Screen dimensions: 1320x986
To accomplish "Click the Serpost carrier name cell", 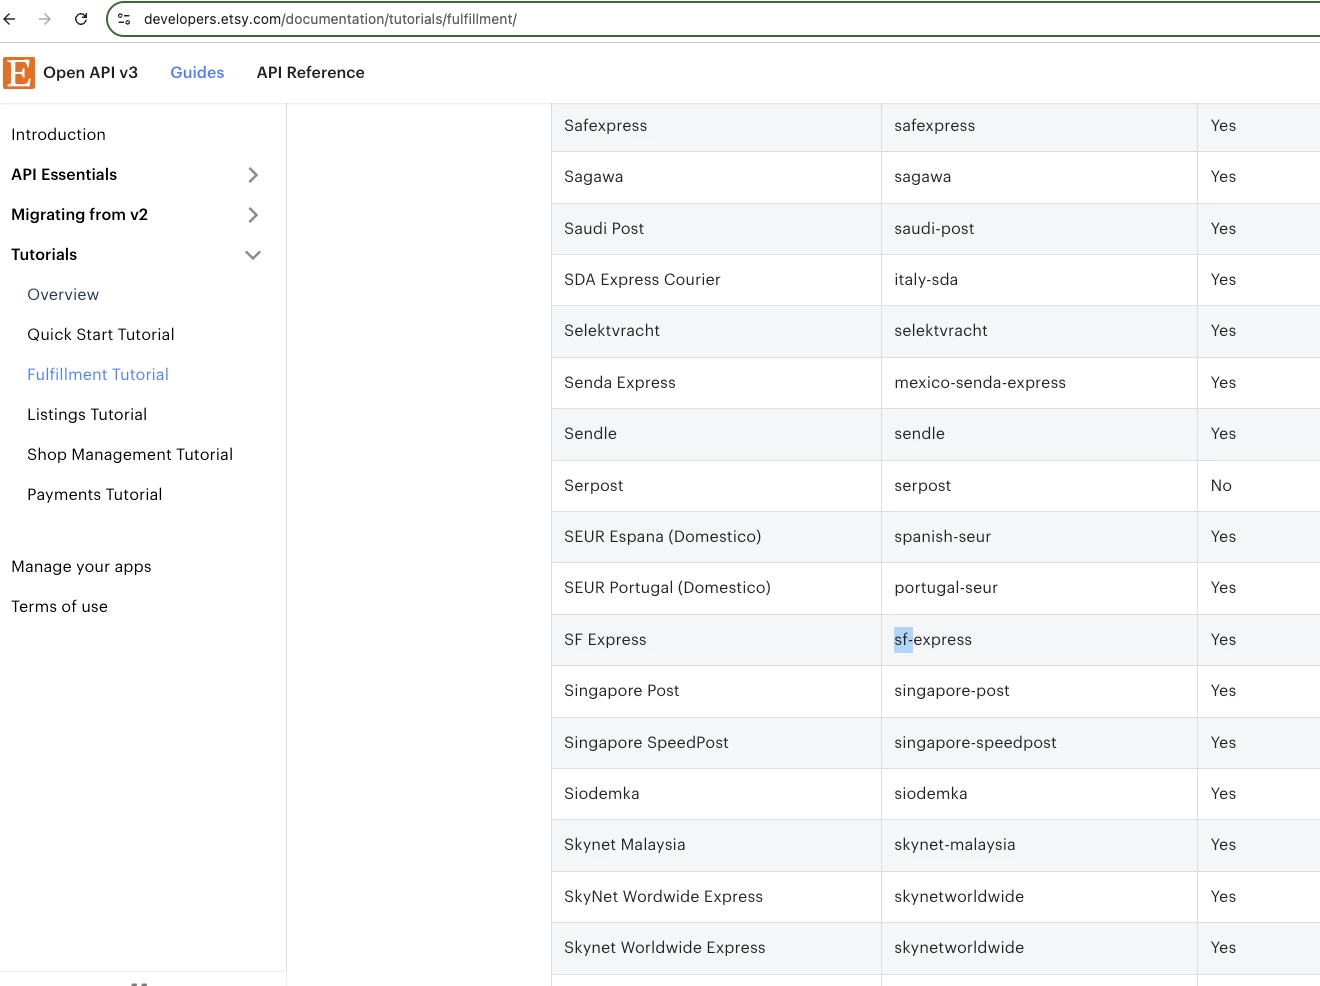I will tap(716, 486).
